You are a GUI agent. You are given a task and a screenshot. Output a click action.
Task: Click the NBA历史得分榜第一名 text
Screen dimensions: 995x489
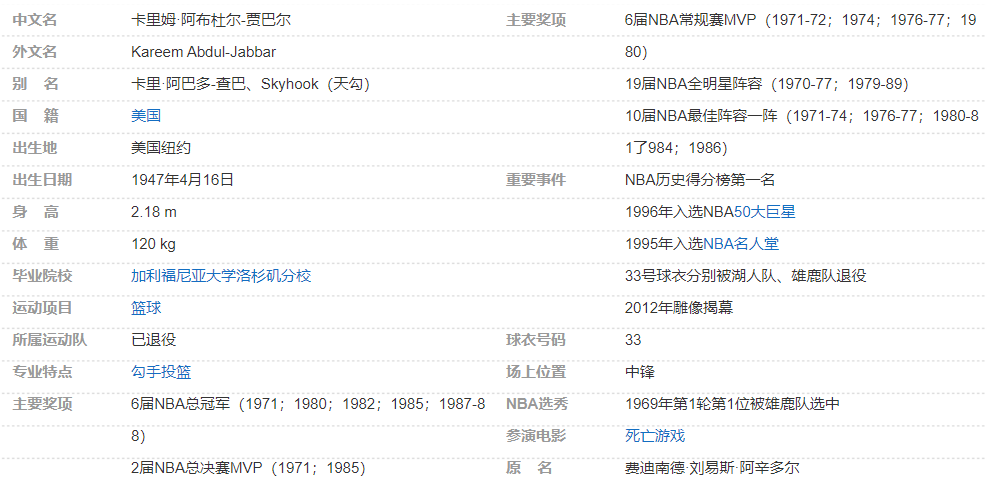[700, 179]
